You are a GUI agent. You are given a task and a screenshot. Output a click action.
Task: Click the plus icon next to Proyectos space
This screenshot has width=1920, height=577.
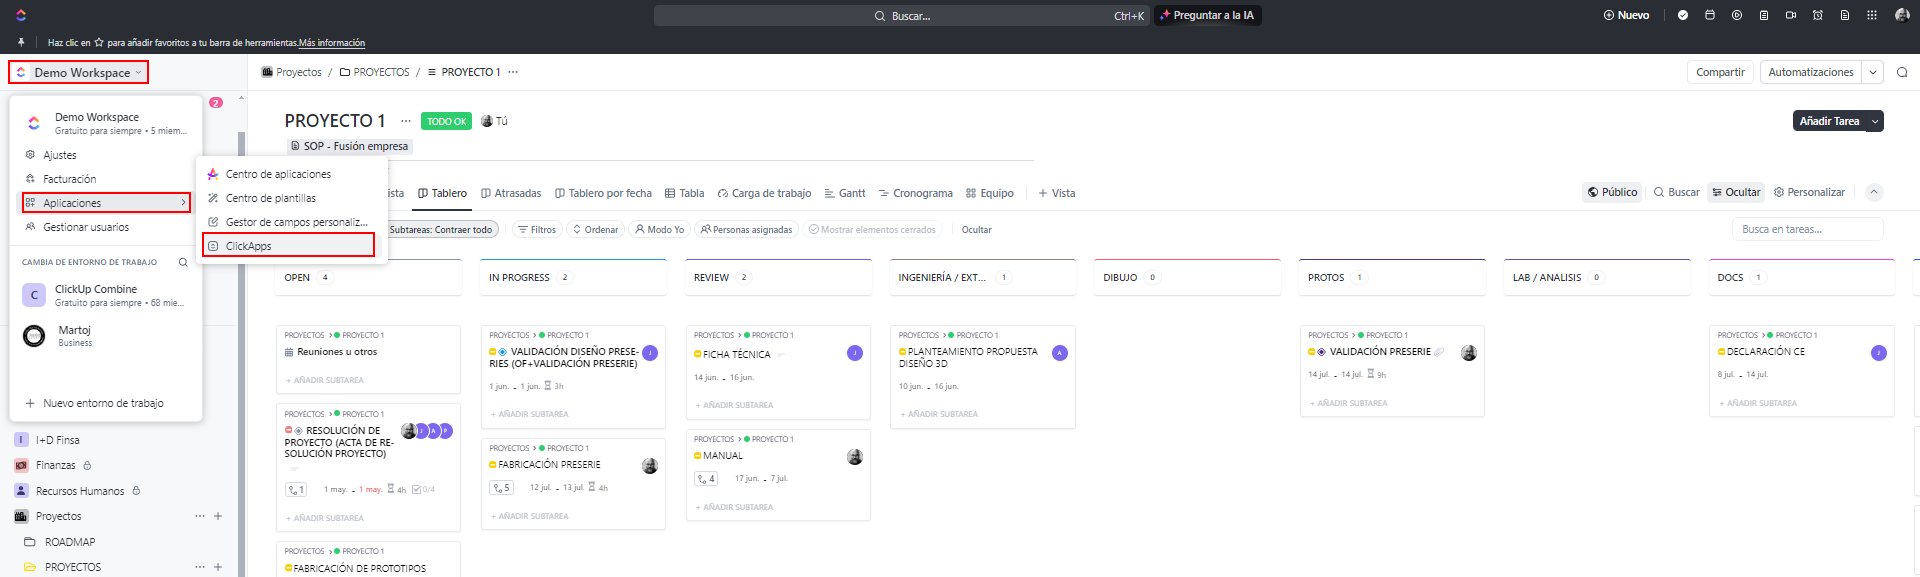218,516
